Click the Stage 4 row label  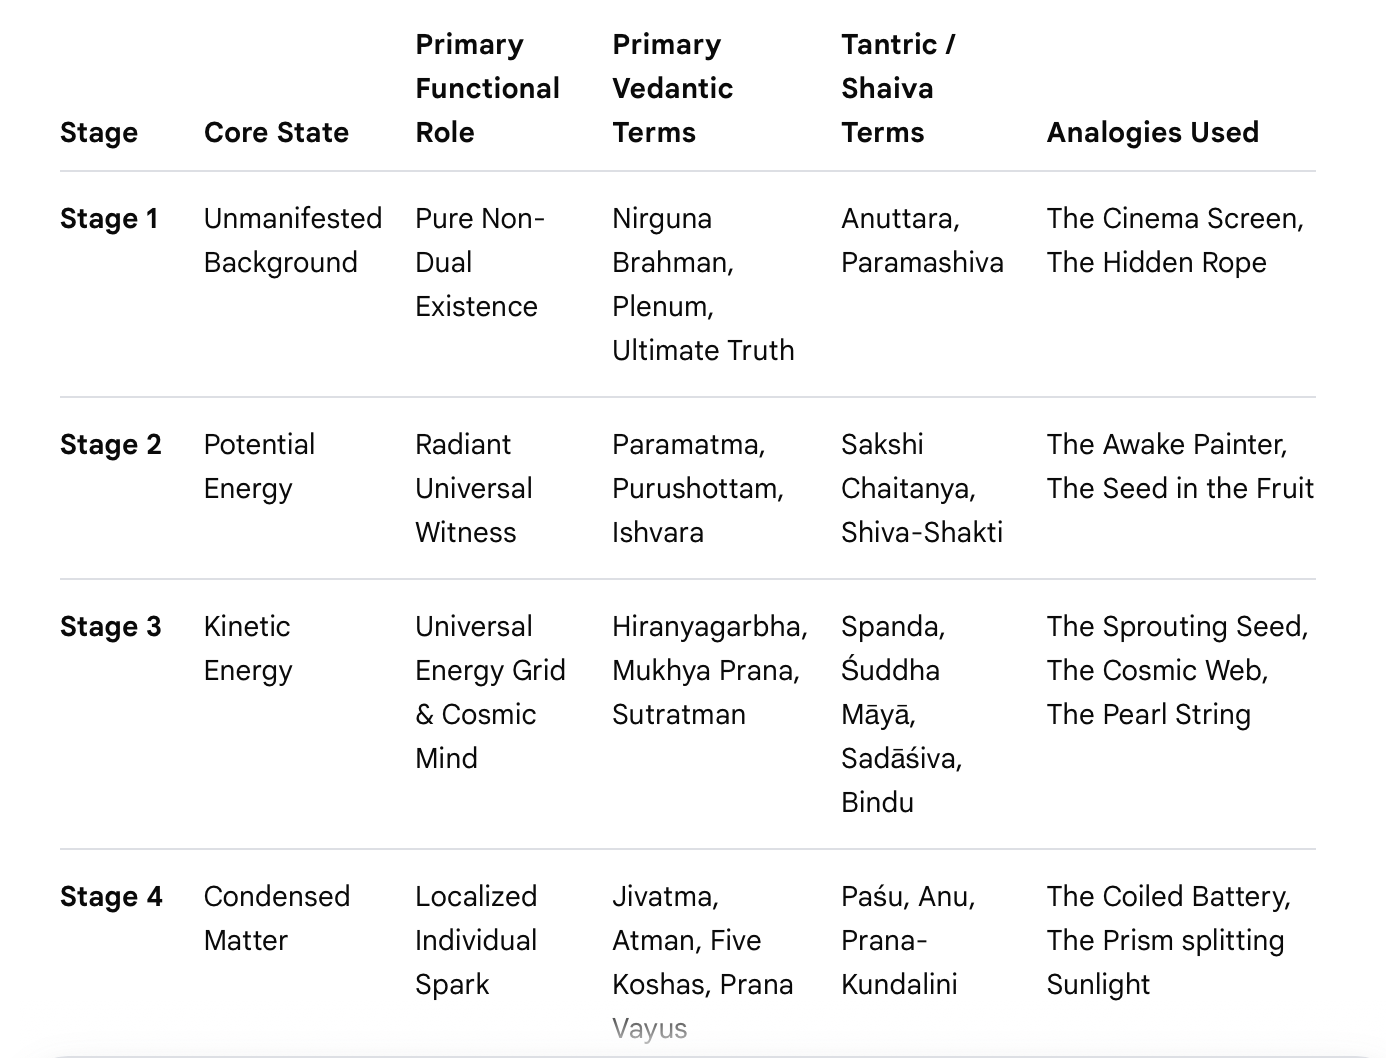tap(111, 896)
